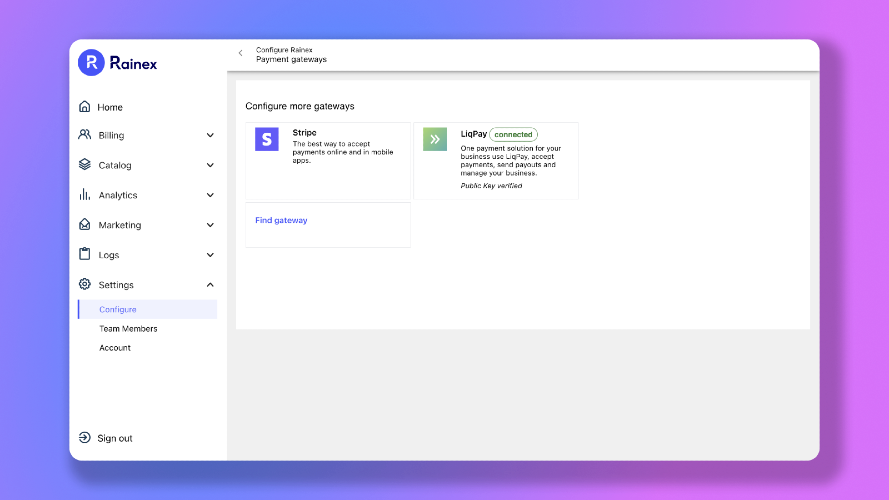Expand the Marketing menu chevron
This screenshot has height=500, width=889.
pos(210,225)
